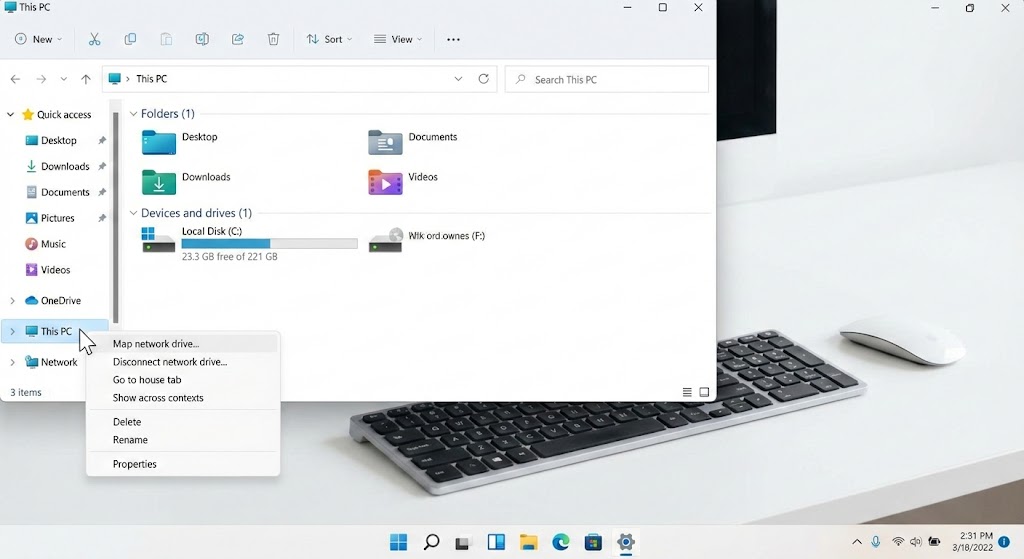Show hidden tray icons chevron
Screen dimensions: 1024x559
(x=857, y=541)
